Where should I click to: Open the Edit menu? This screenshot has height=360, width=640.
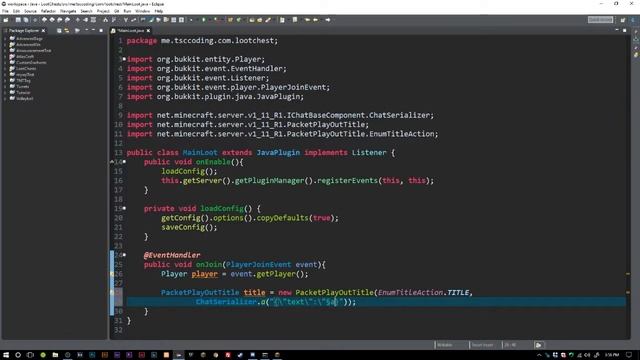pyautogui.click(x=16, y=11)
